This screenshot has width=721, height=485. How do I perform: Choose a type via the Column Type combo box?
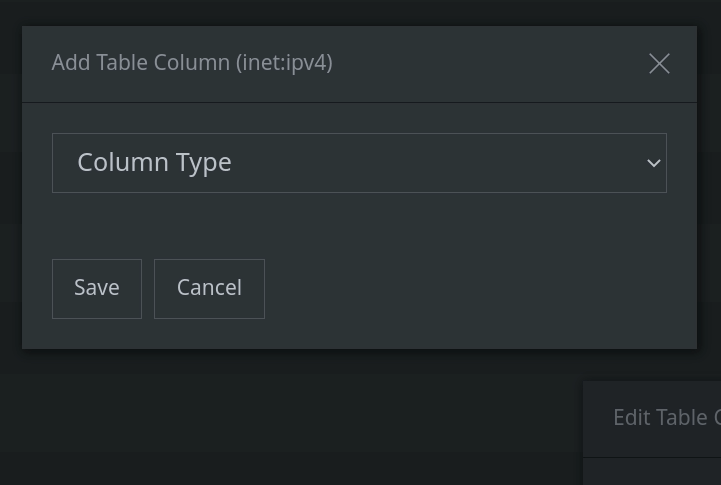(359, 163)
